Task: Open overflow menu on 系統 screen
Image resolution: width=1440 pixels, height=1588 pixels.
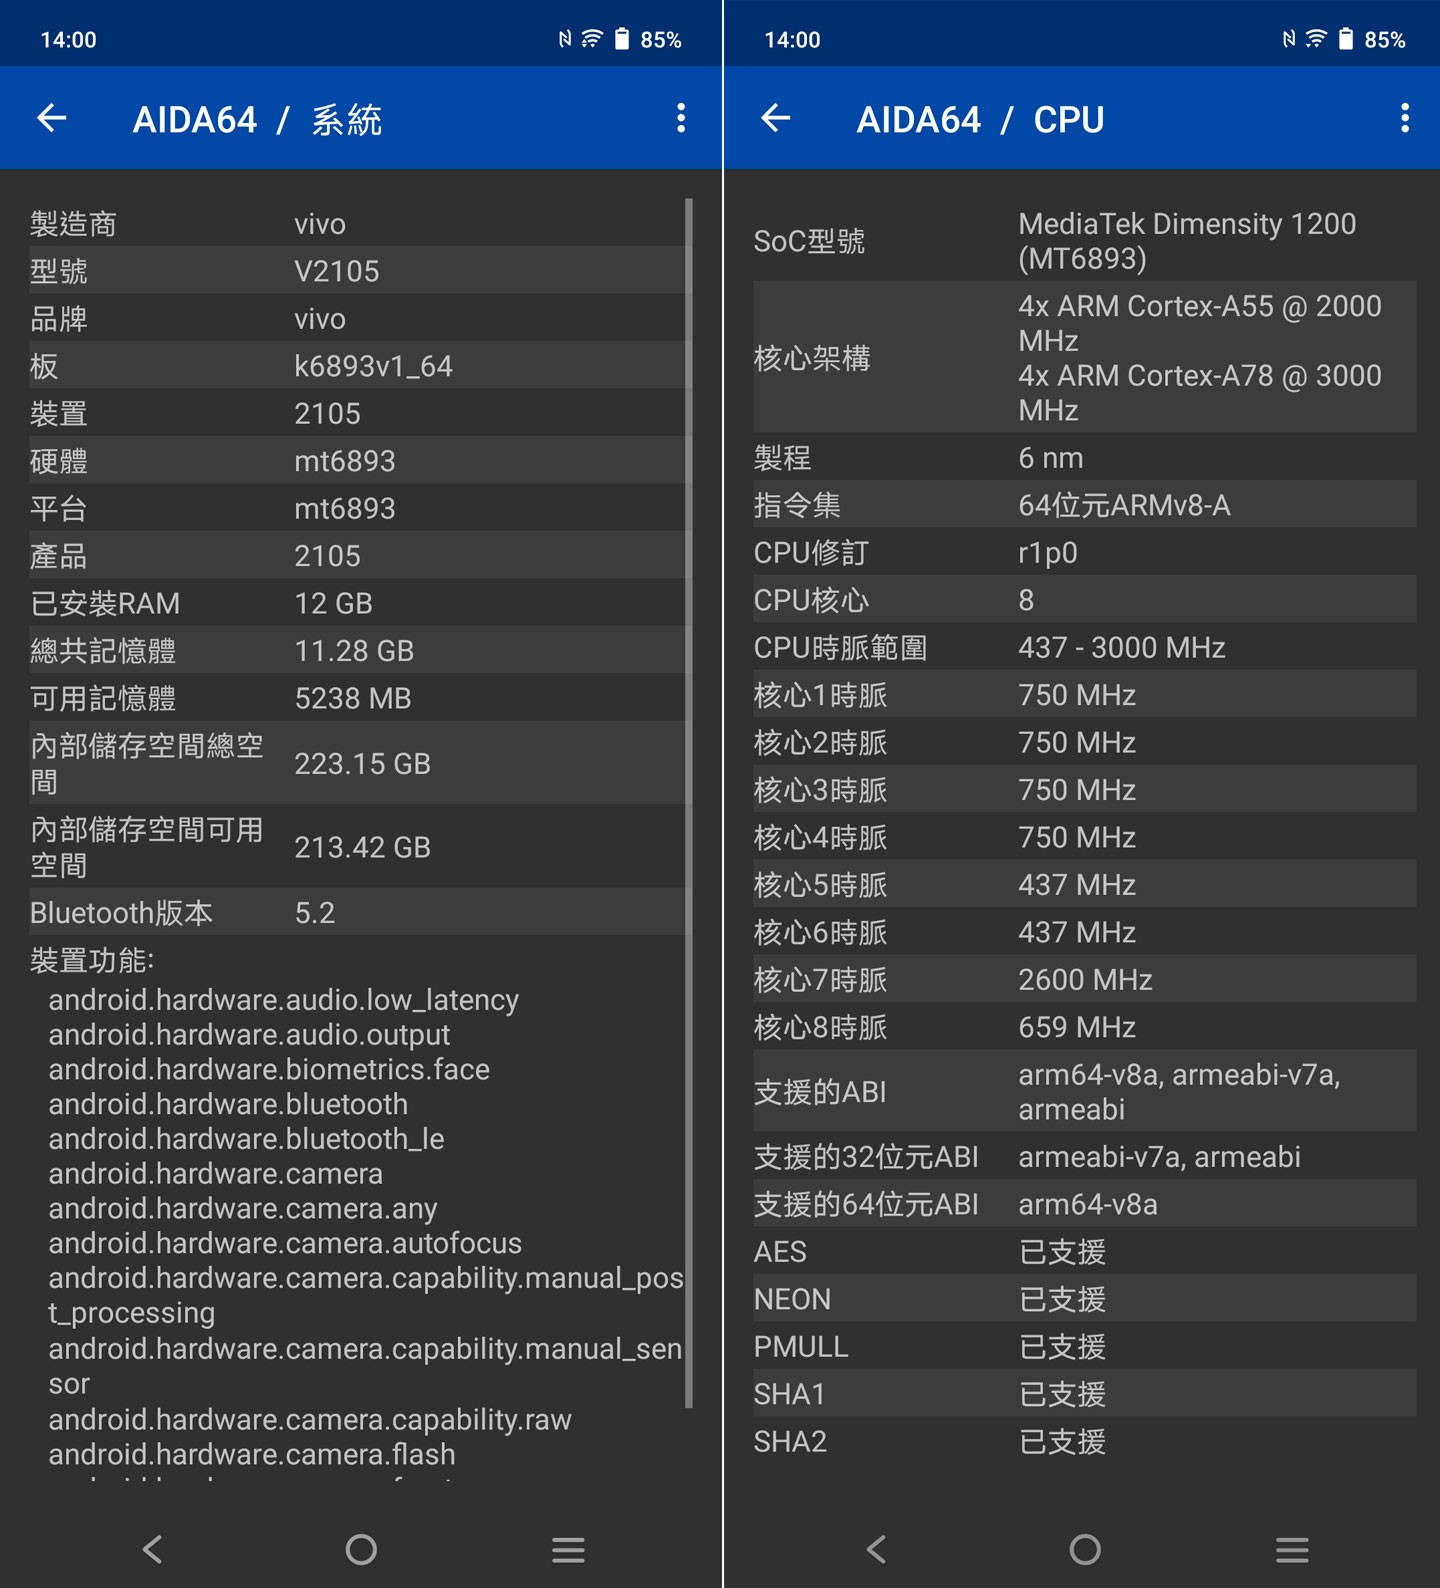Action: coord(681,118)
